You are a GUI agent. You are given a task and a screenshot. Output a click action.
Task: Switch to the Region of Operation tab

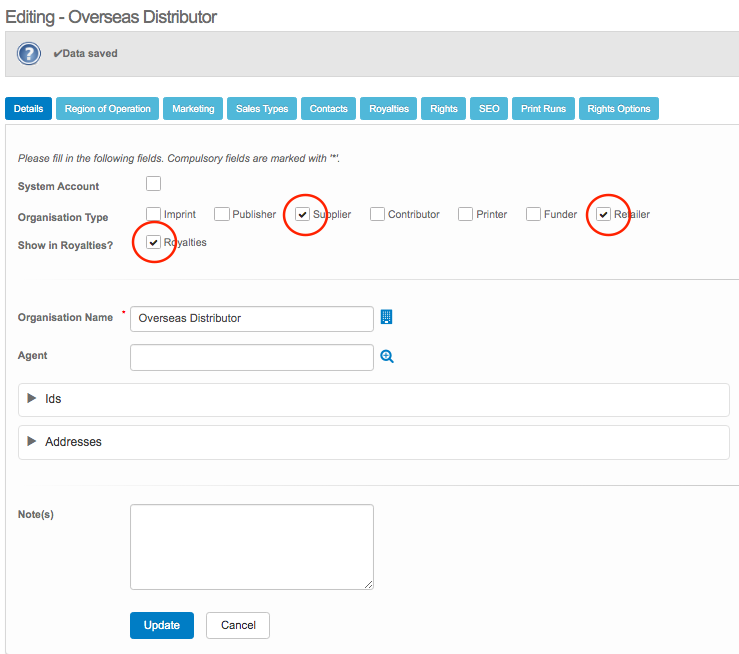(107, 109)
